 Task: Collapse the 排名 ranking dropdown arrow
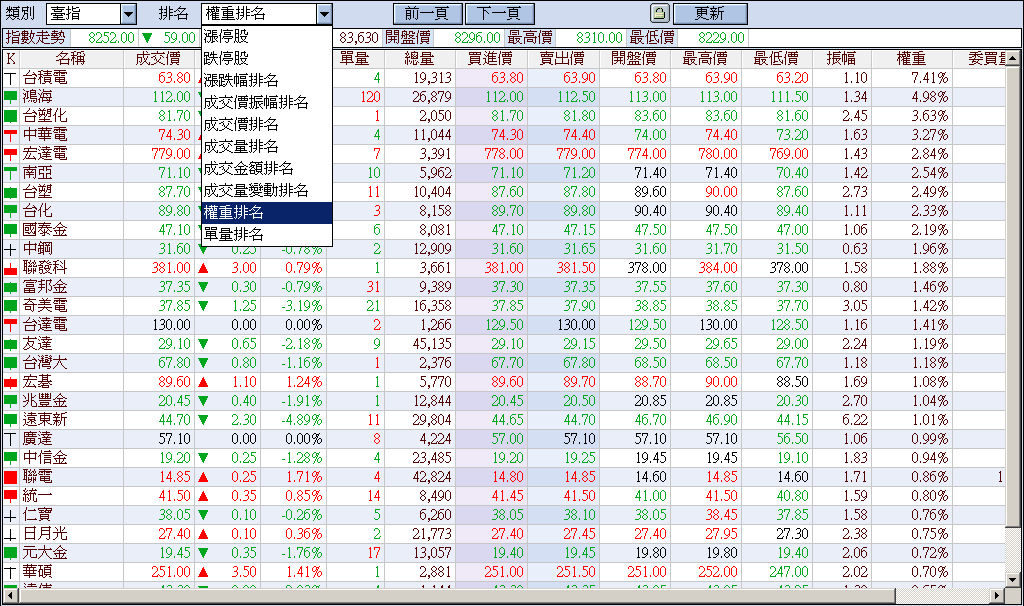pos(324,14)
